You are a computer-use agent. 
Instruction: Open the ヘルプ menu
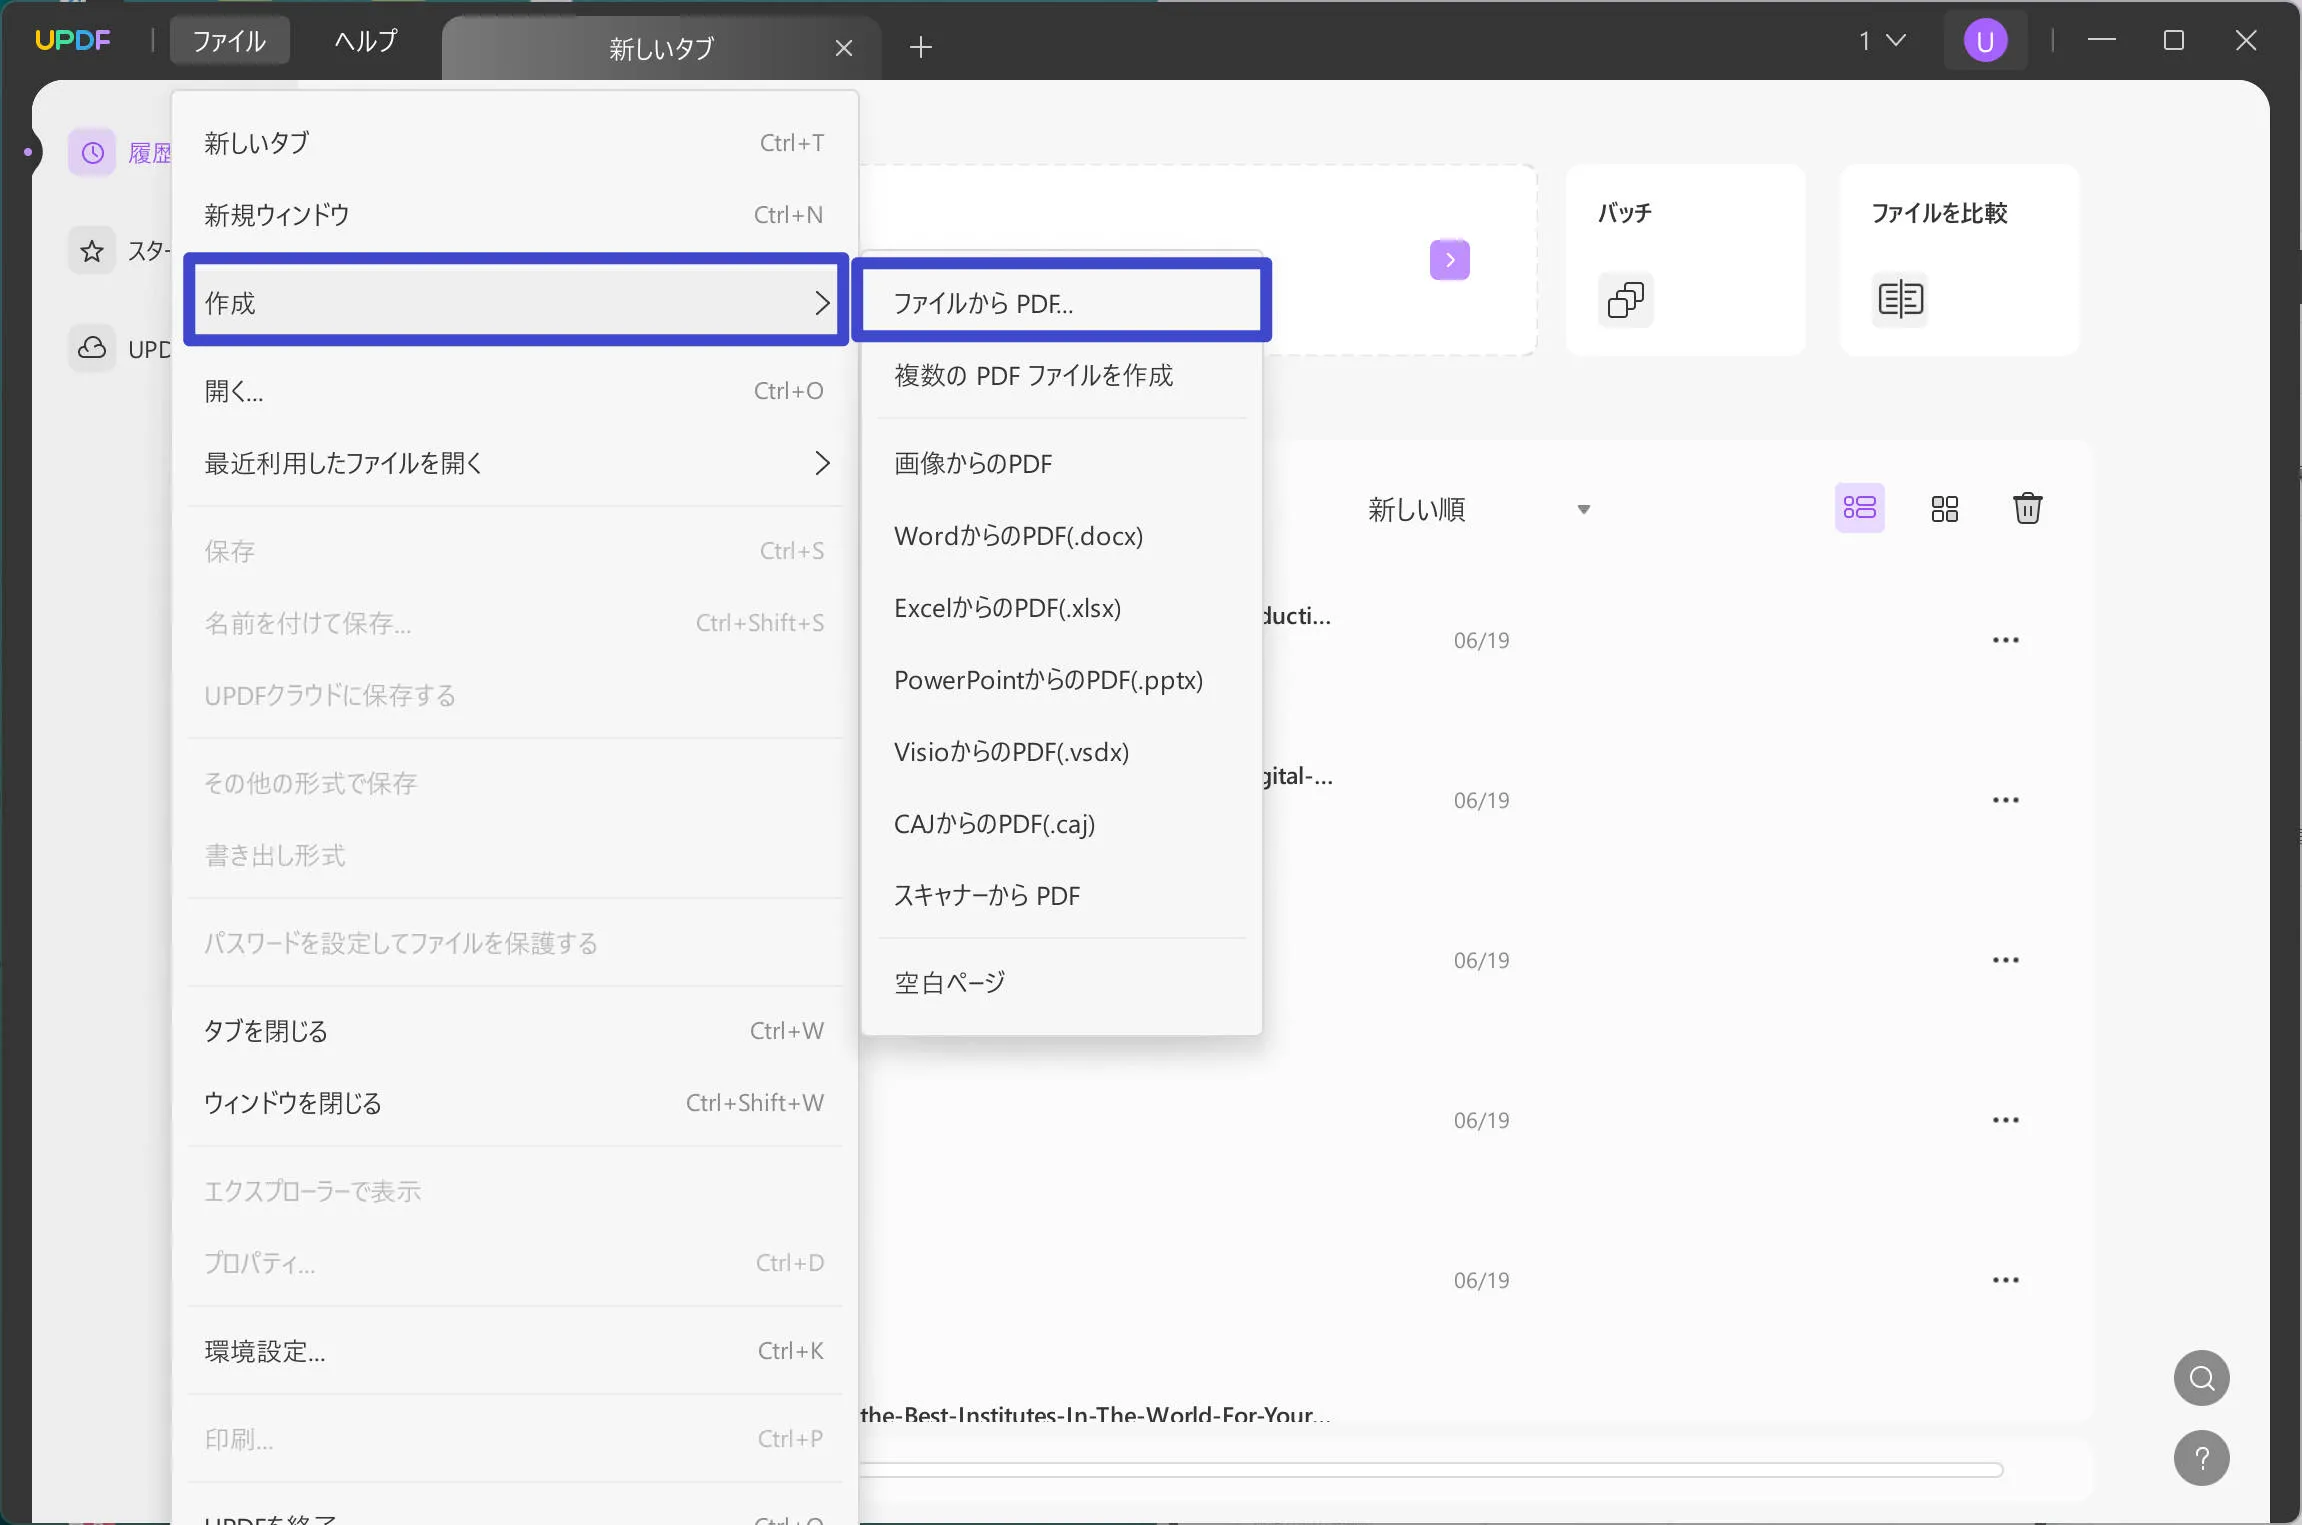pyautogui.click(x=366, y=41)
